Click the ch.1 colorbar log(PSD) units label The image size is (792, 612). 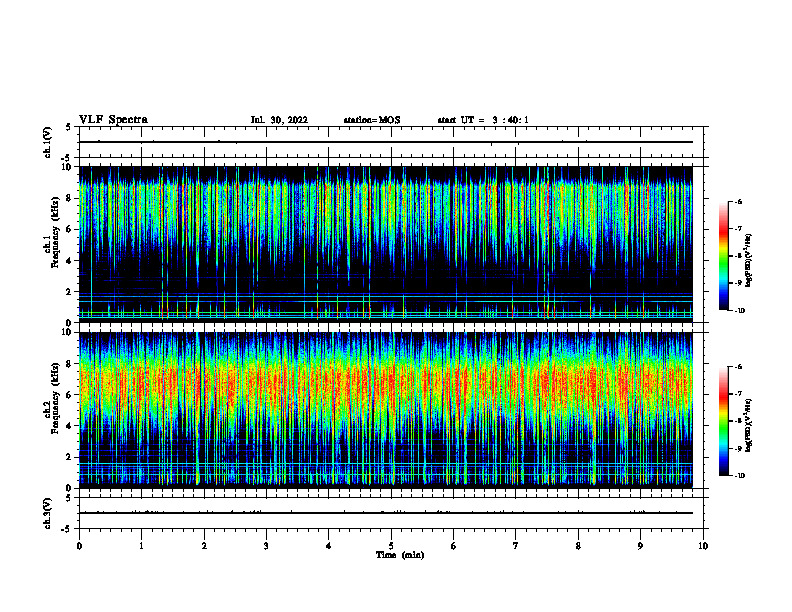[x=748, y=261]
